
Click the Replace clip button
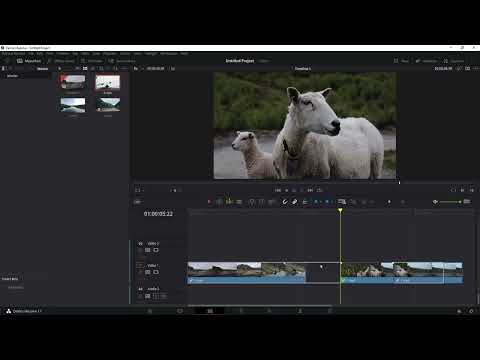point(272,202)
